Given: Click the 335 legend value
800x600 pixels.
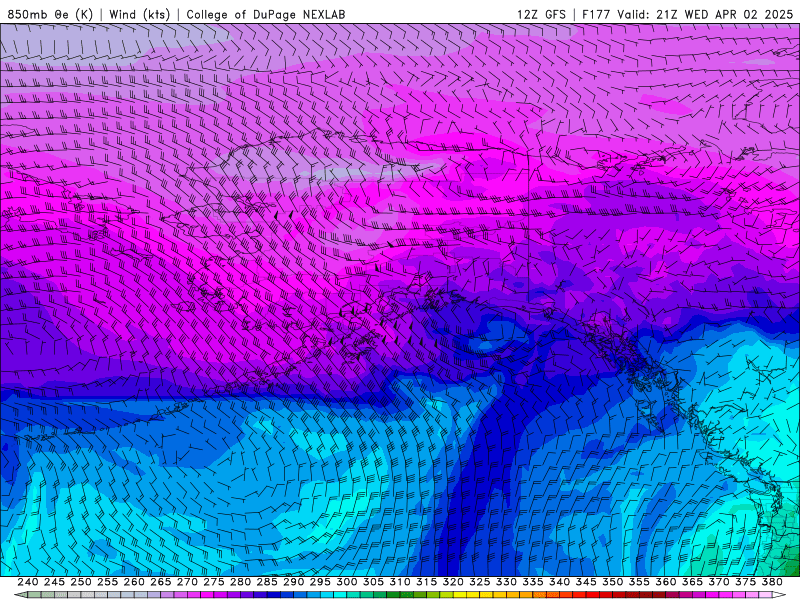Looking at the screenshot, I should pos(533,582).
